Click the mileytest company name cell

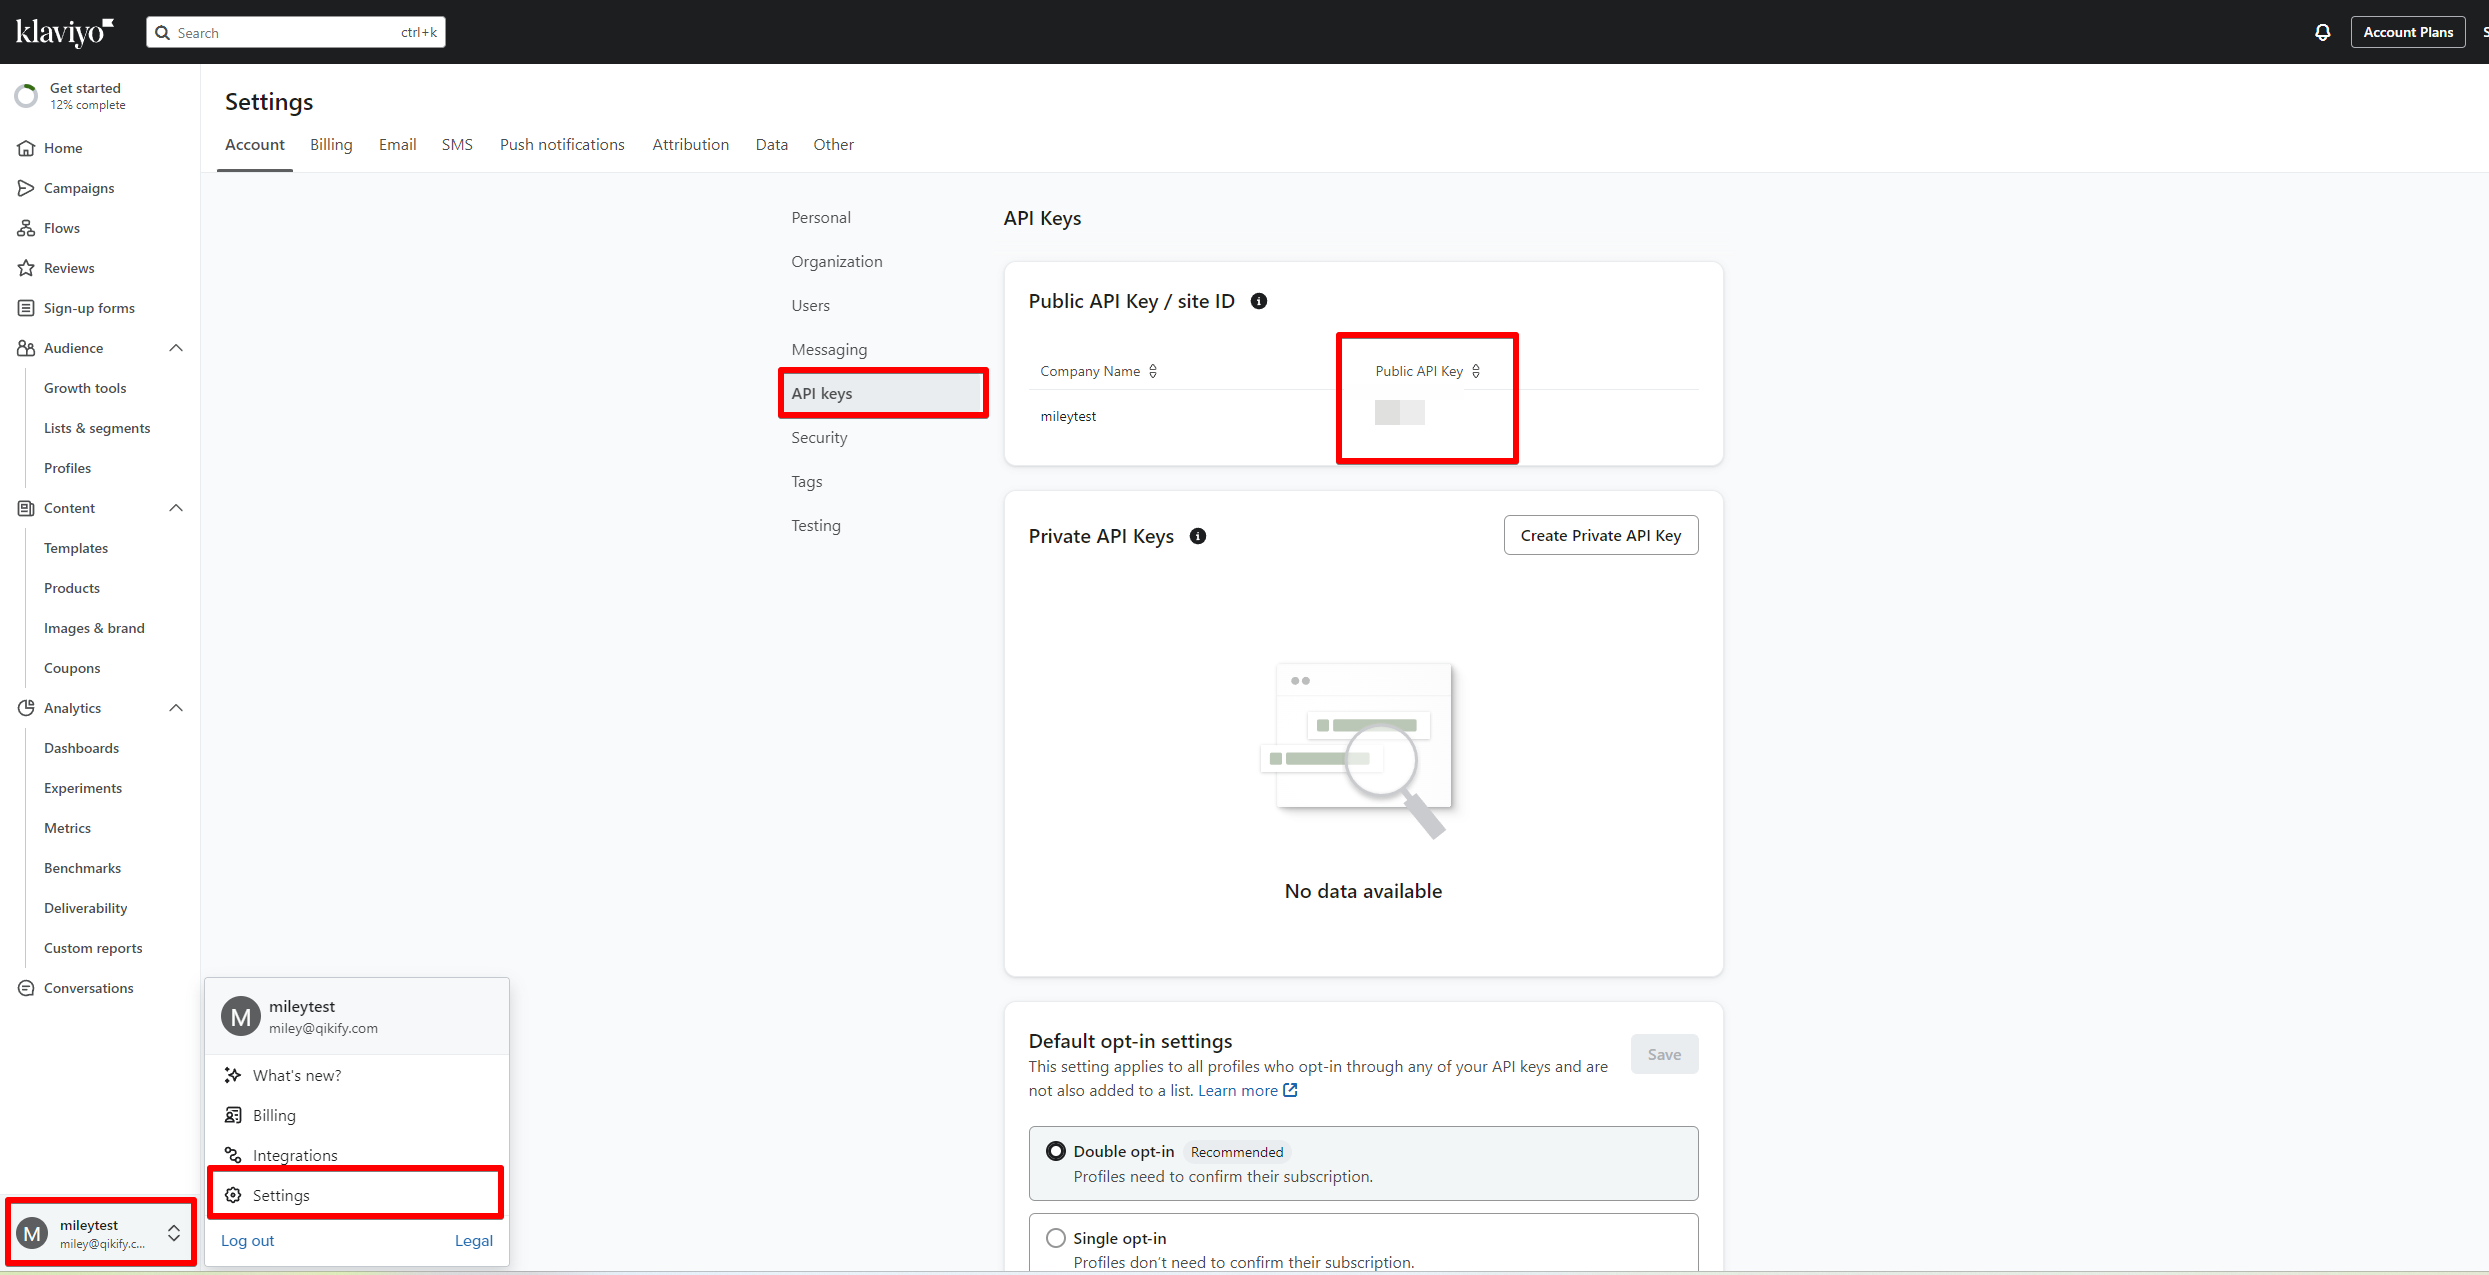[1068, 416]
